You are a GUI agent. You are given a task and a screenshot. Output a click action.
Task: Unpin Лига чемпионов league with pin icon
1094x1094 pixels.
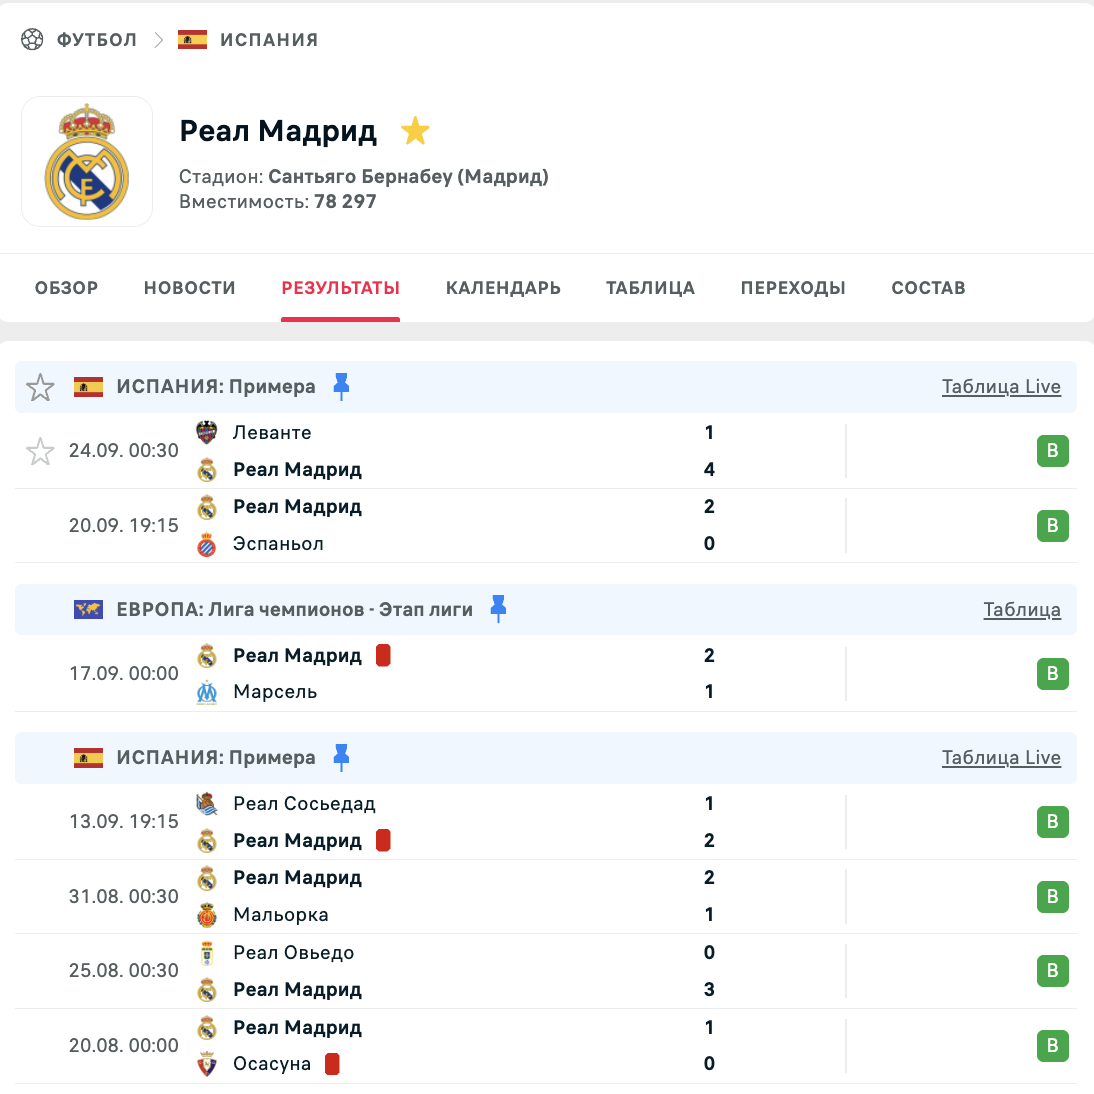pyautogui.click(x=498, y=609)
